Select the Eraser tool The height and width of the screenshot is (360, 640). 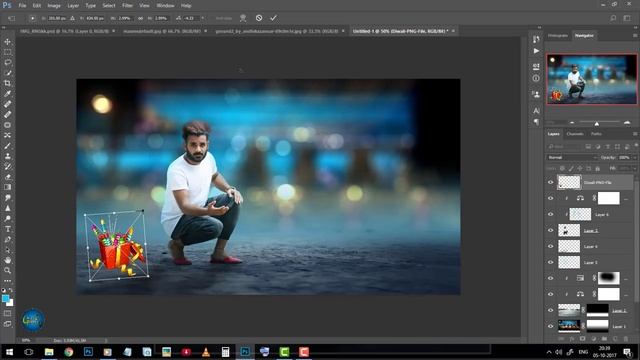(x=7, y=177)
